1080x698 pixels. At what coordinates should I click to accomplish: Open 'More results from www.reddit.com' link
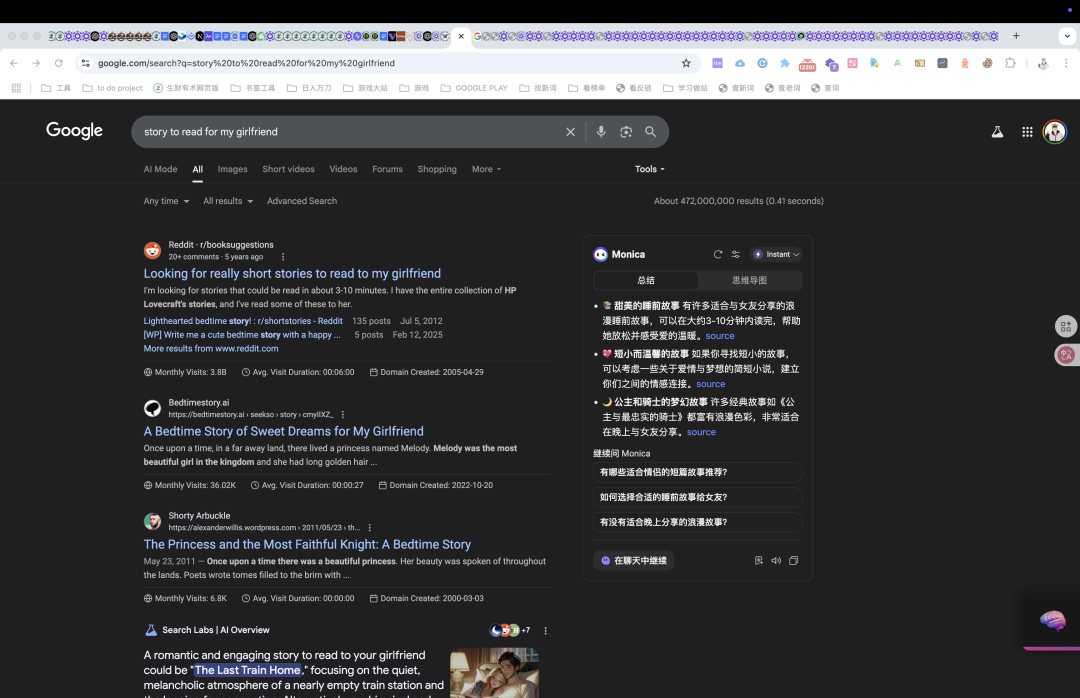[x=211, y=349]
